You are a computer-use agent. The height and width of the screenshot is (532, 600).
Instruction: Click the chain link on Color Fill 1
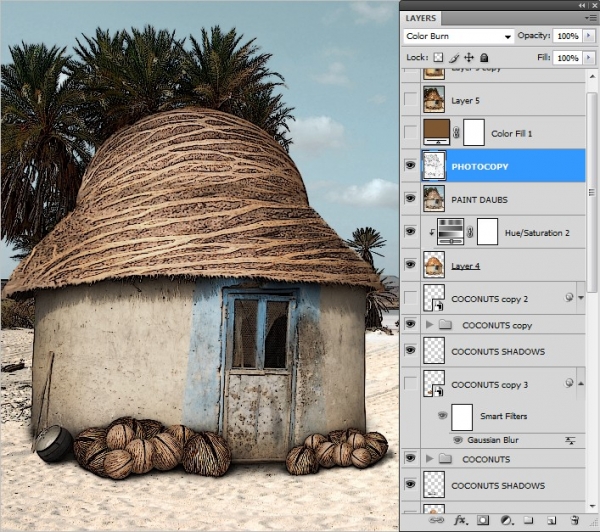point(456,133)
